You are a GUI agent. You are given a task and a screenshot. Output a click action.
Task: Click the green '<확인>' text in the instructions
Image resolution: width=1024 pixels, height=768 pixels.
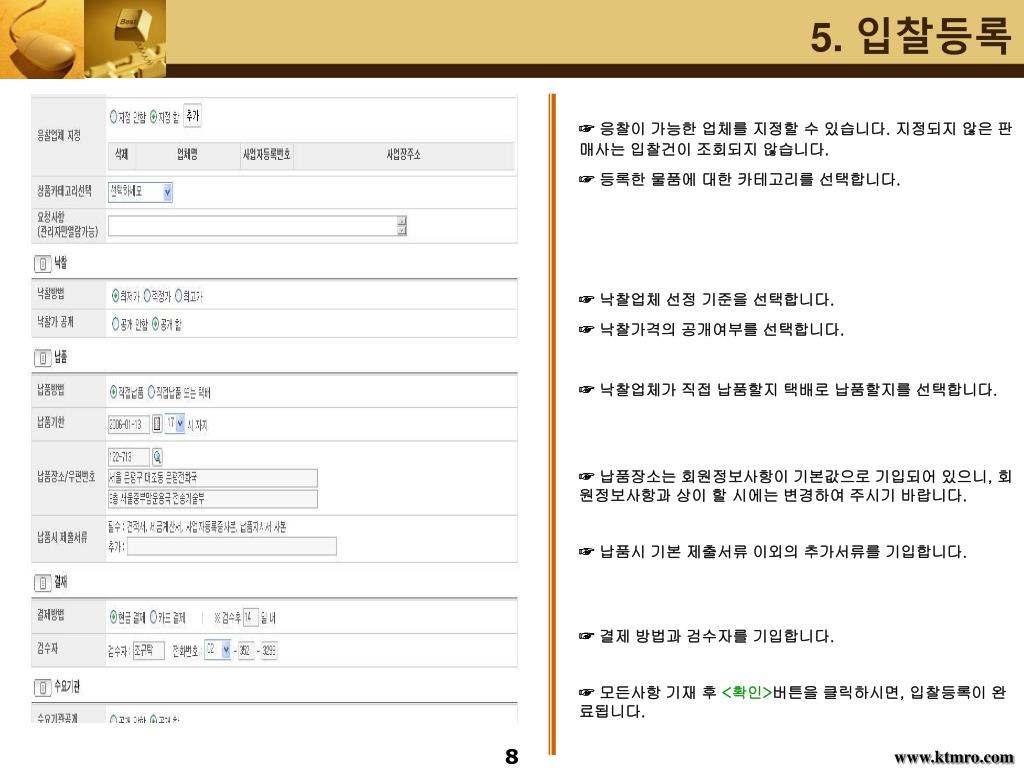[x=746, y=692]
